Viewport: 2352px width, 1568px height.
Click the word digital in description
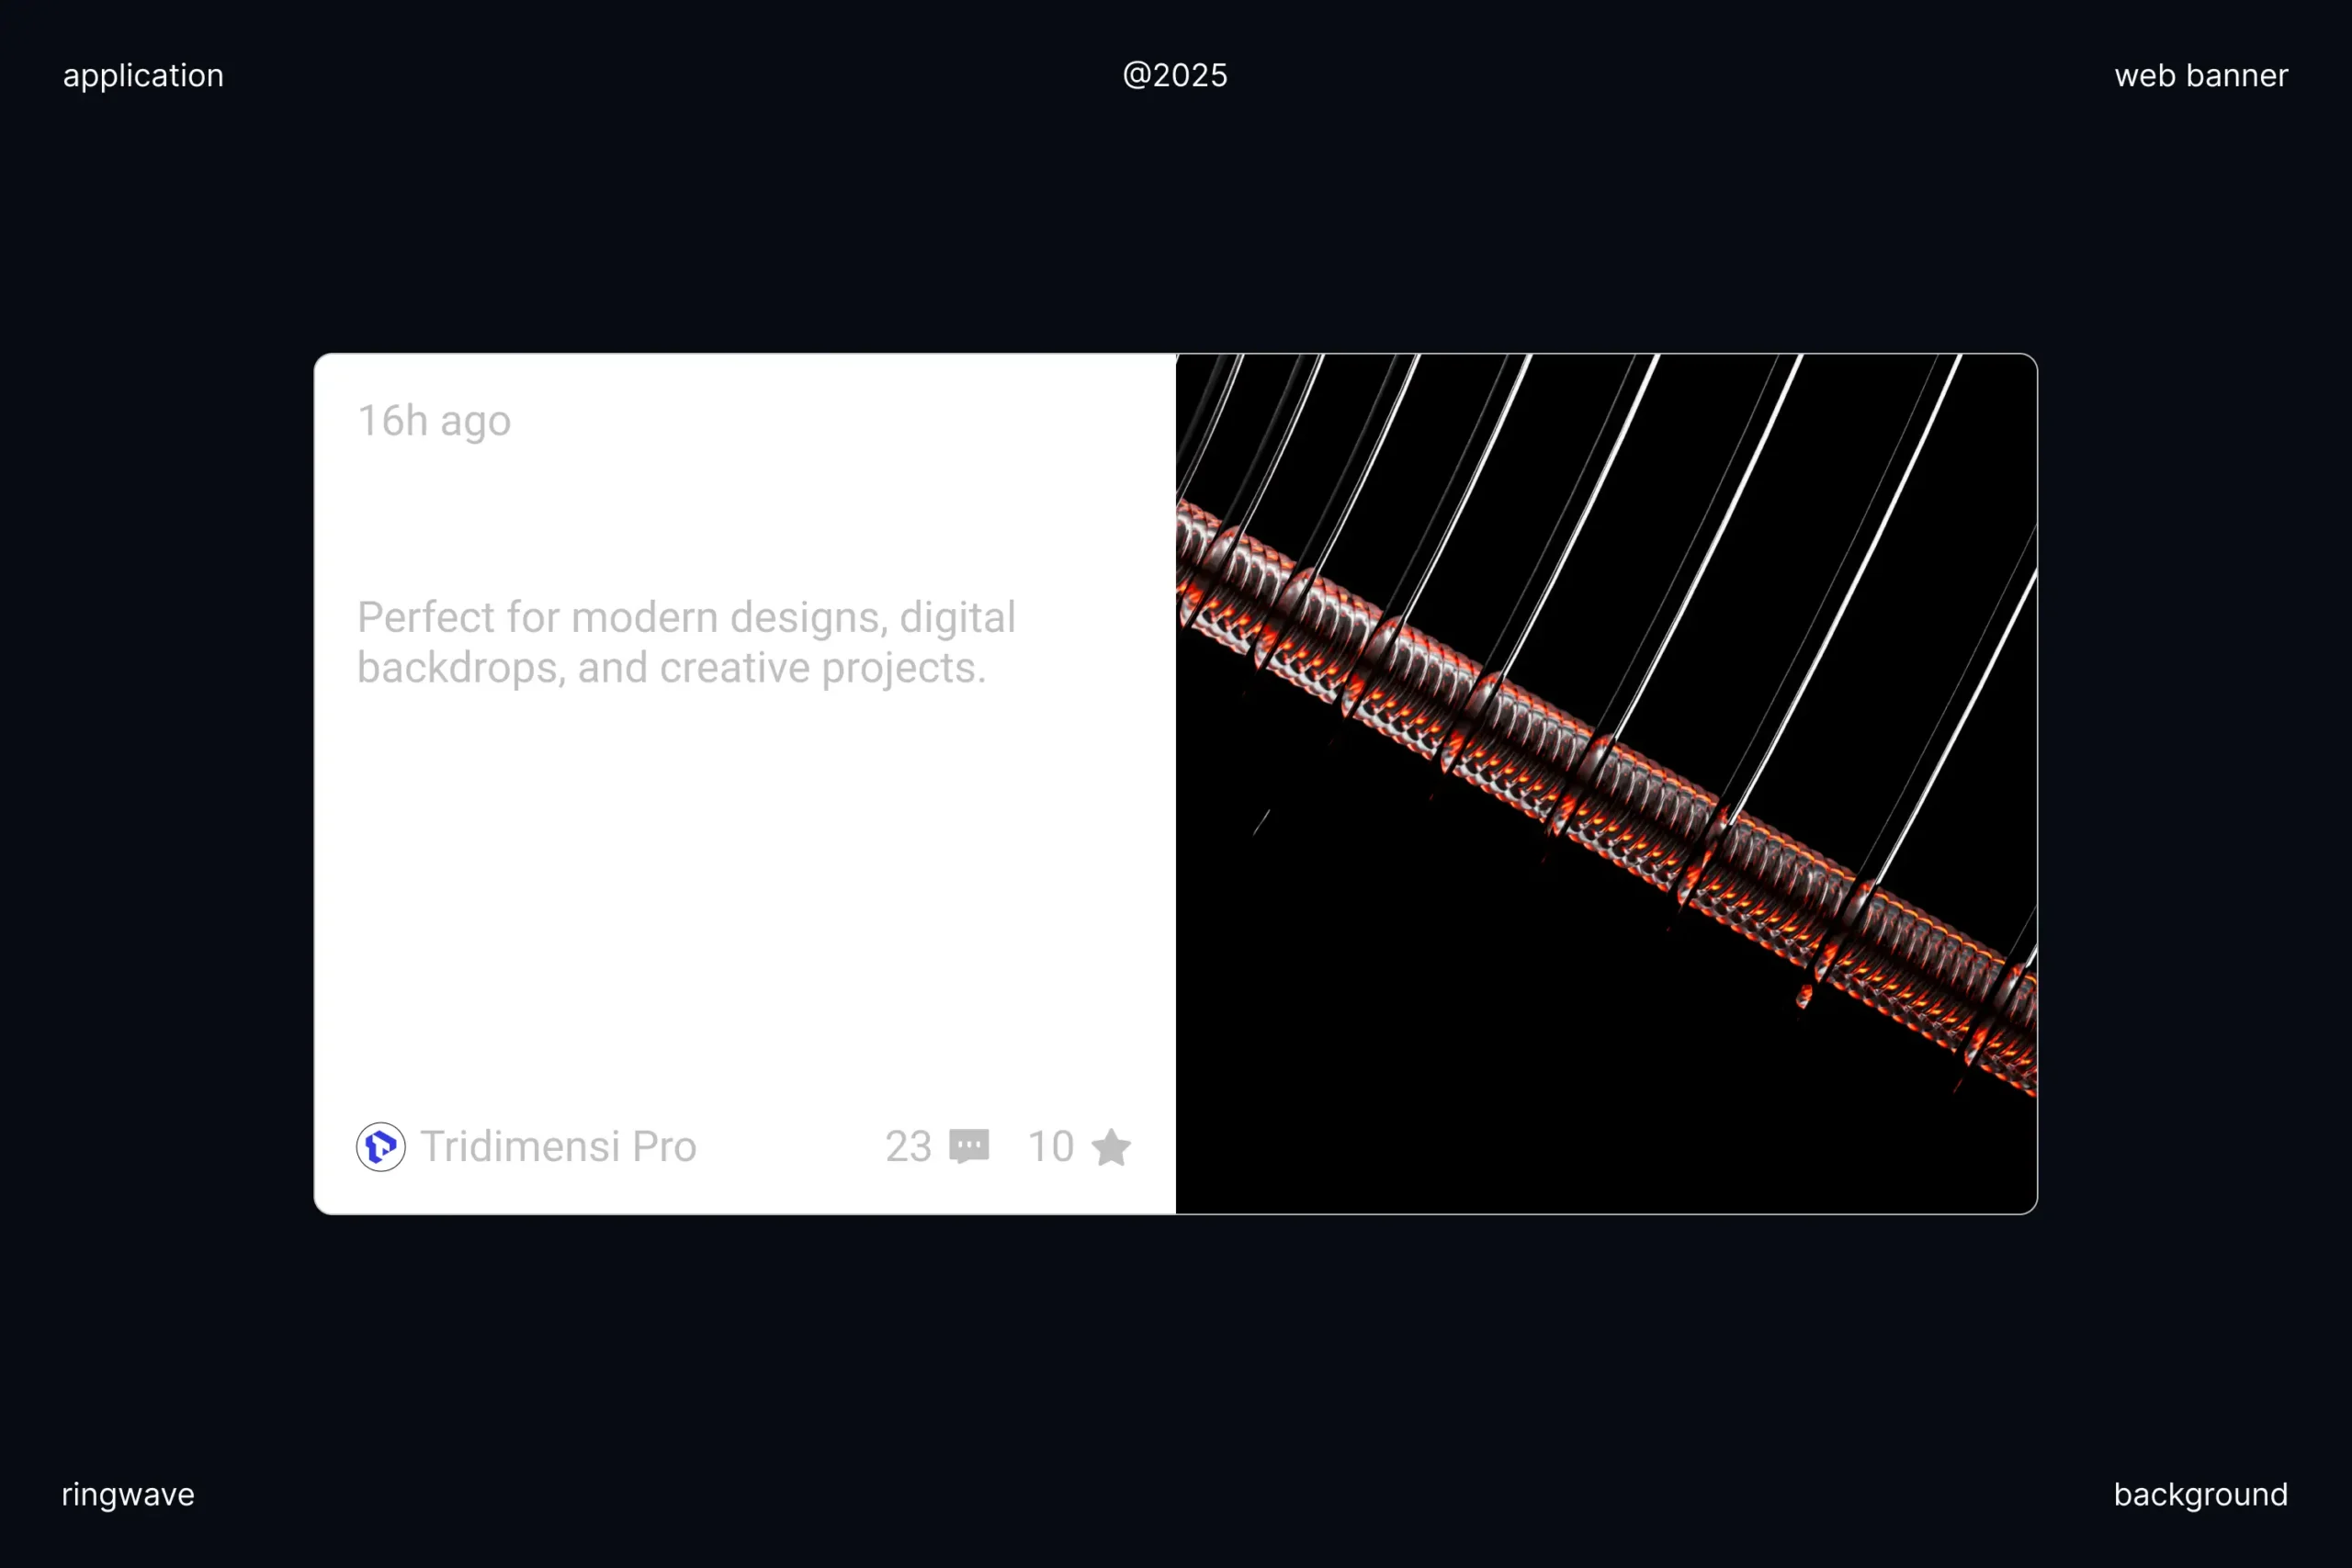click(x=957, y=617)
